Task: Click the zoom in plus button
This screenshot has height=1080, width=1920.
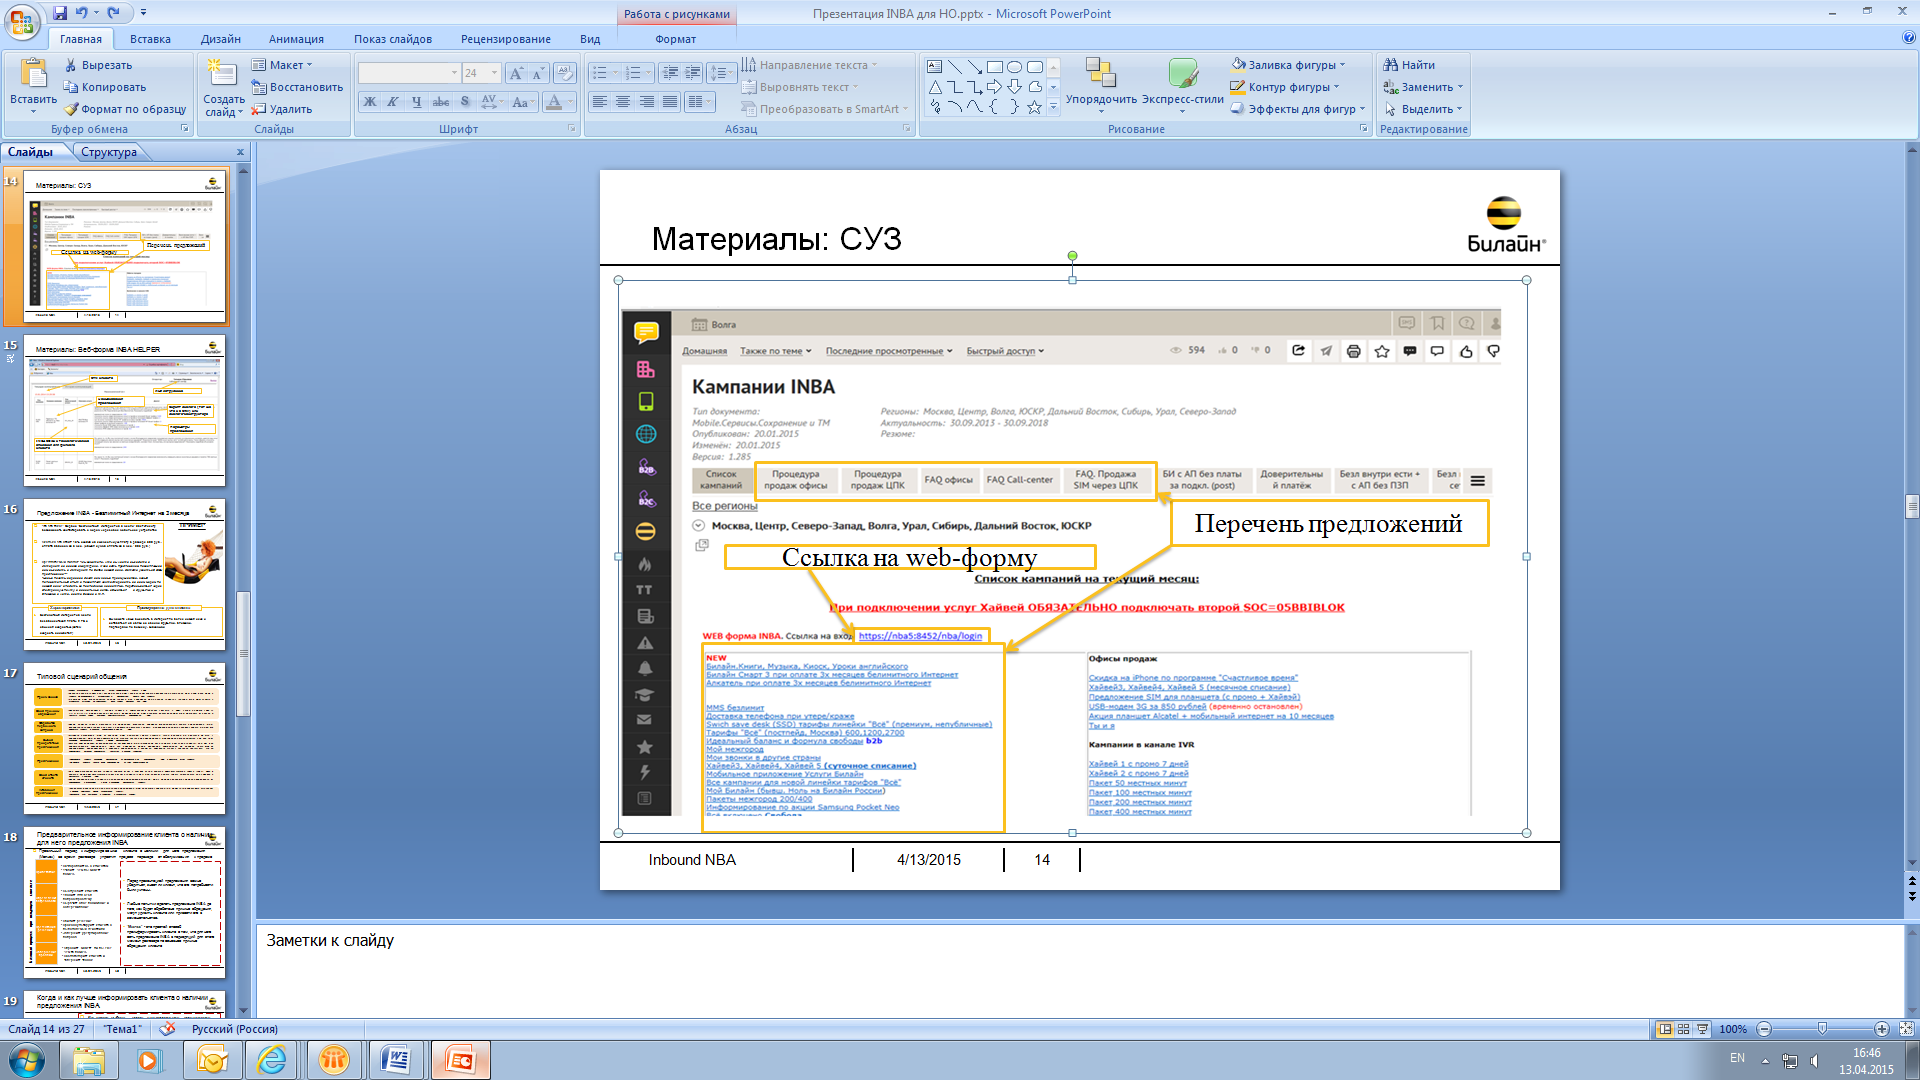Action: tap(1882, 1029)
